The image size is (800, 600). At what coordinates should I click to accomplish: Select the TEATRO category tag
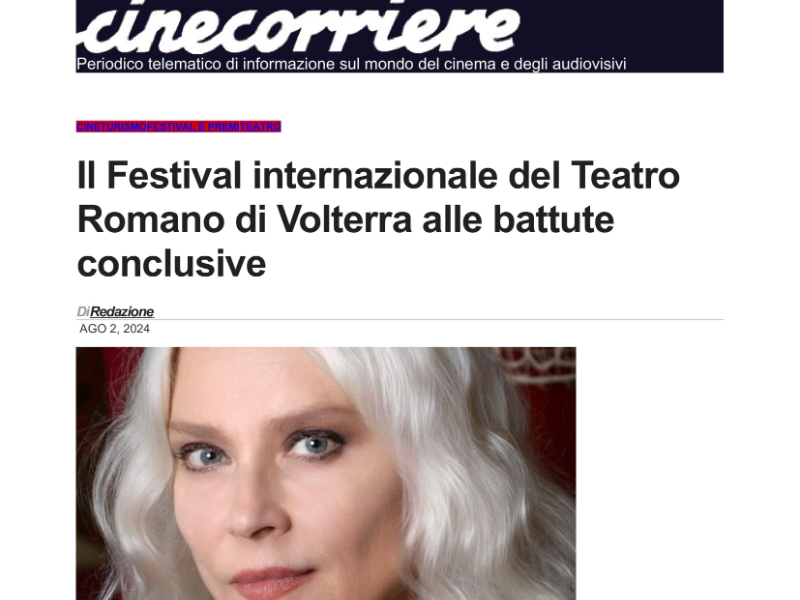(260, 127)
